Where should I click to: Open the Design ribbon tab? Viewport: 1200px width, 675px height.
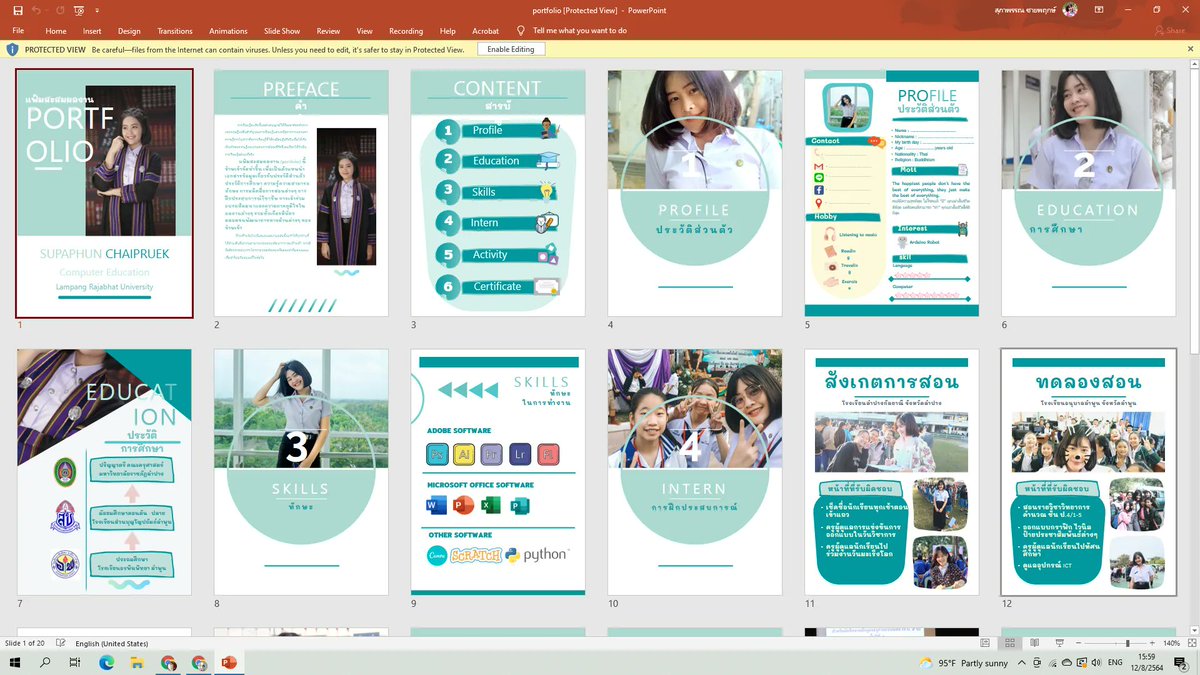(129, 31)
